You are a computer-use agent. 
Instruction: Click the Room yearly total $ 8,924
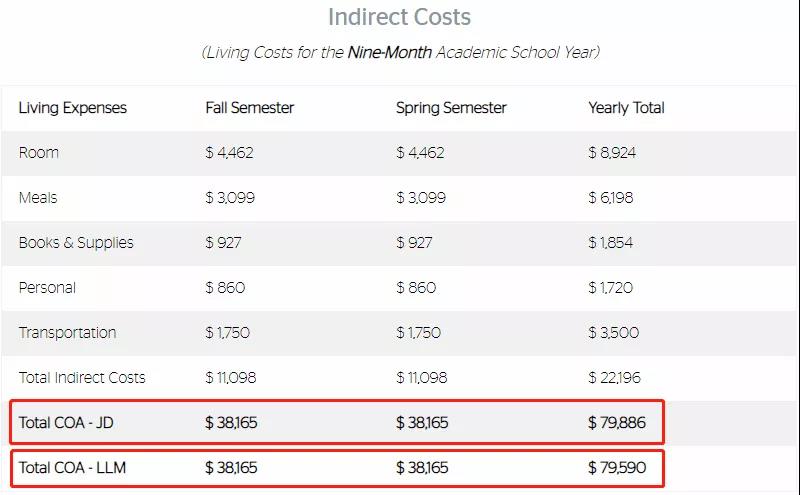tap(612, 153)
